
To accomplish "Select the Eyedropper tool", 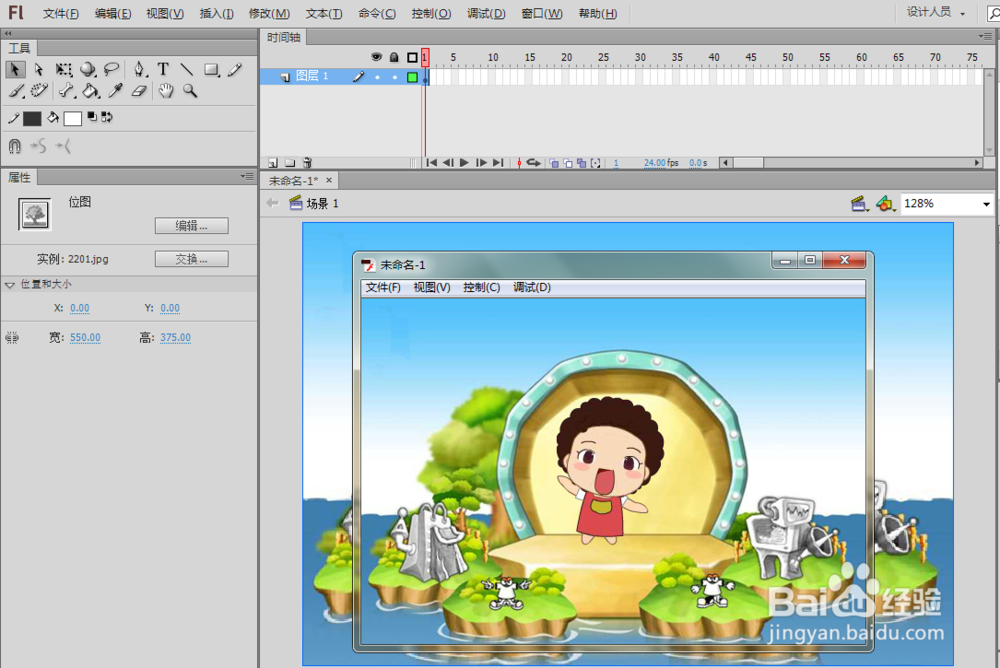I will tap(115, 91).
